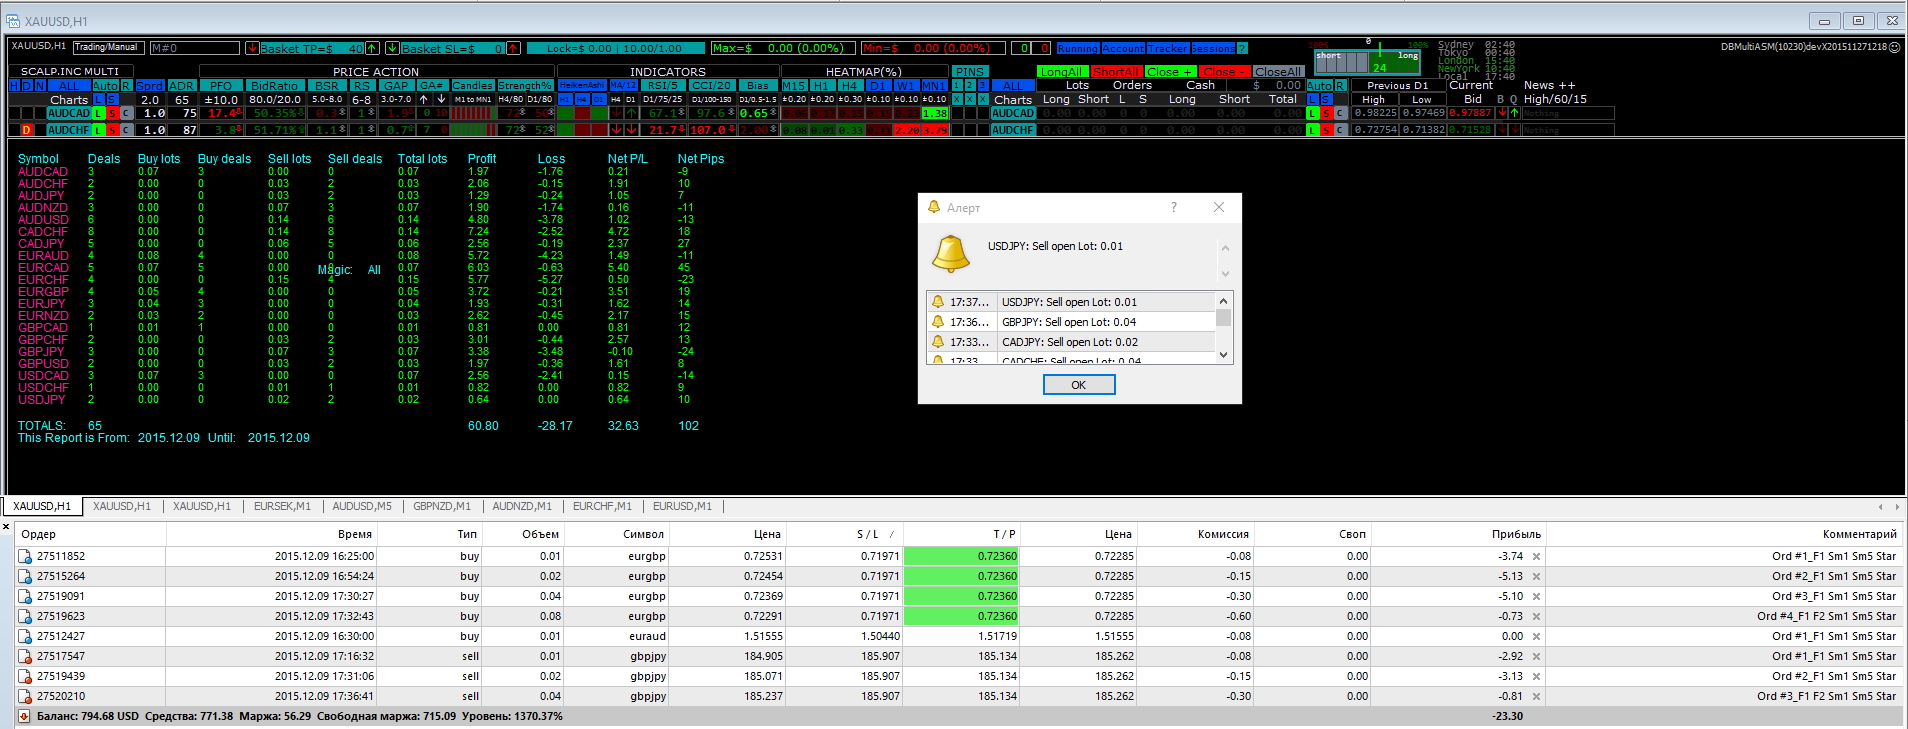Click the red ShortAll button

[1116, 72]
